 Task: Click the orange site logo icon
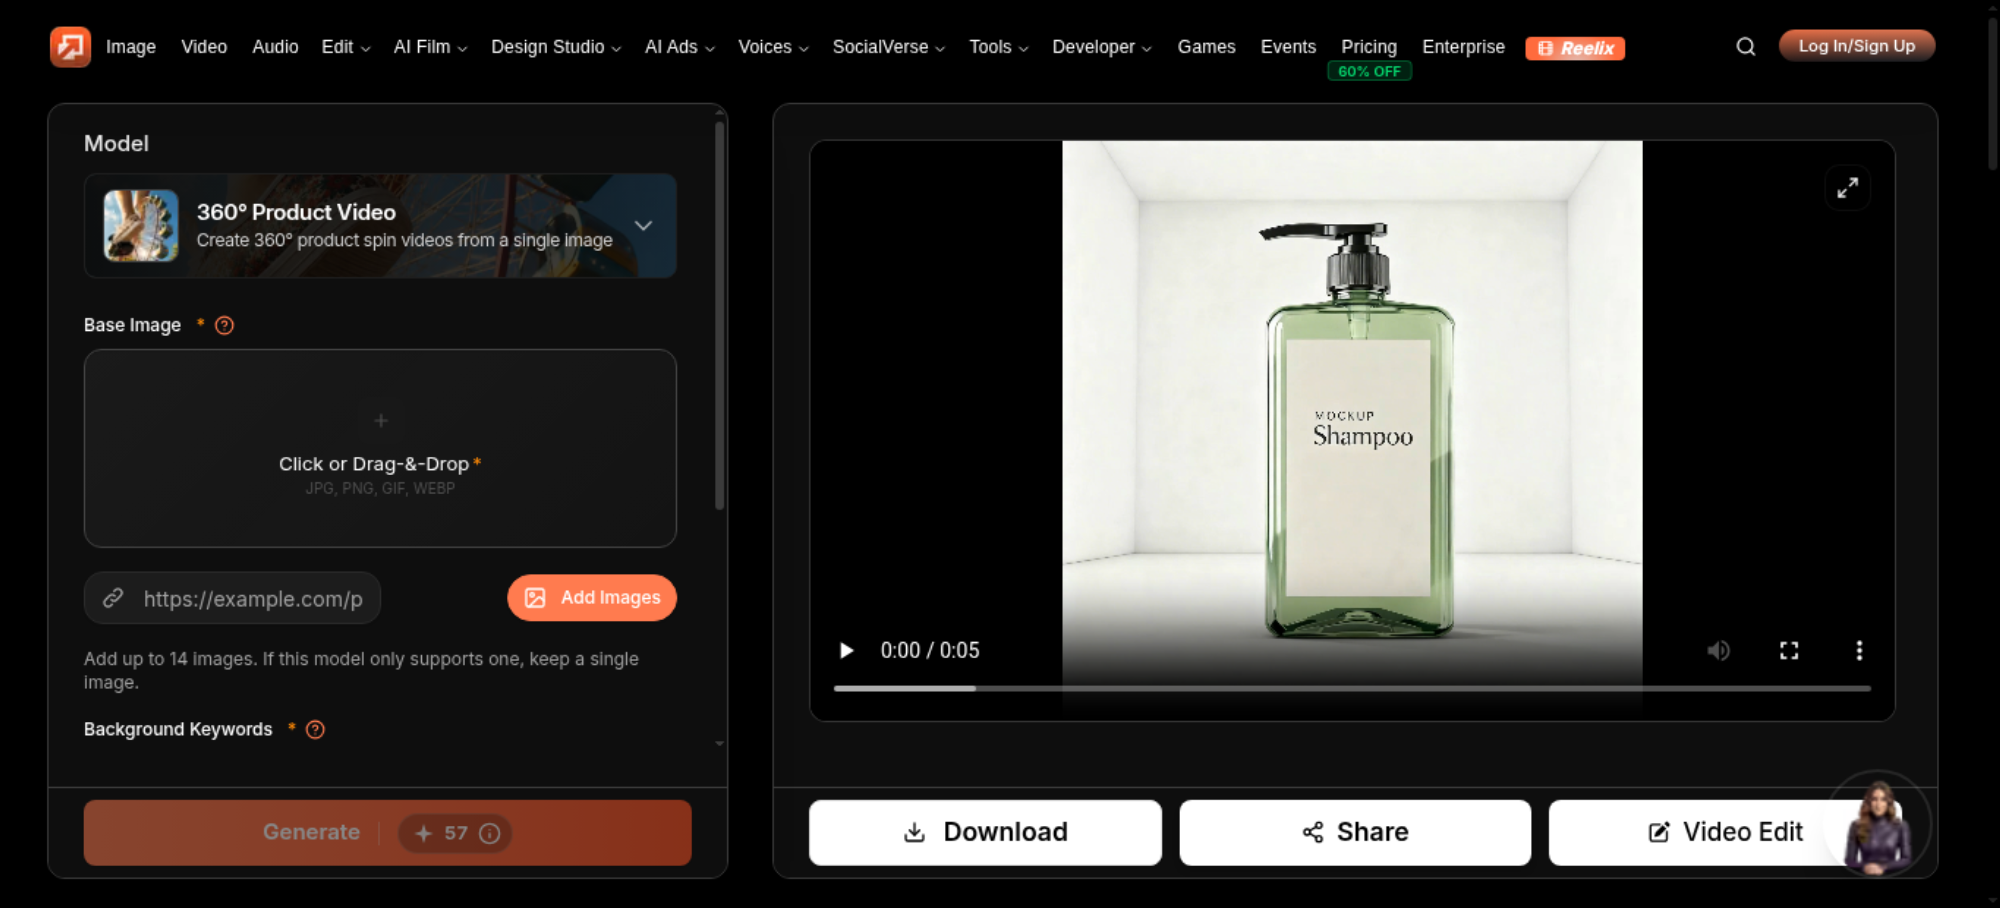tap(70, 47)
